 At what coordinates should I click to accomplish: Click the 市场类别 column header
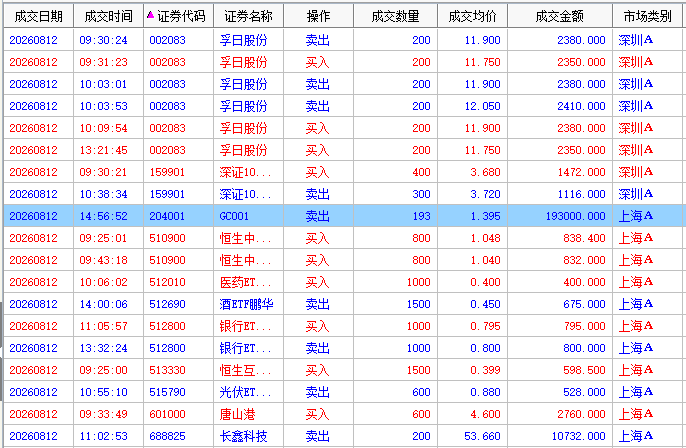pos(648,16)
